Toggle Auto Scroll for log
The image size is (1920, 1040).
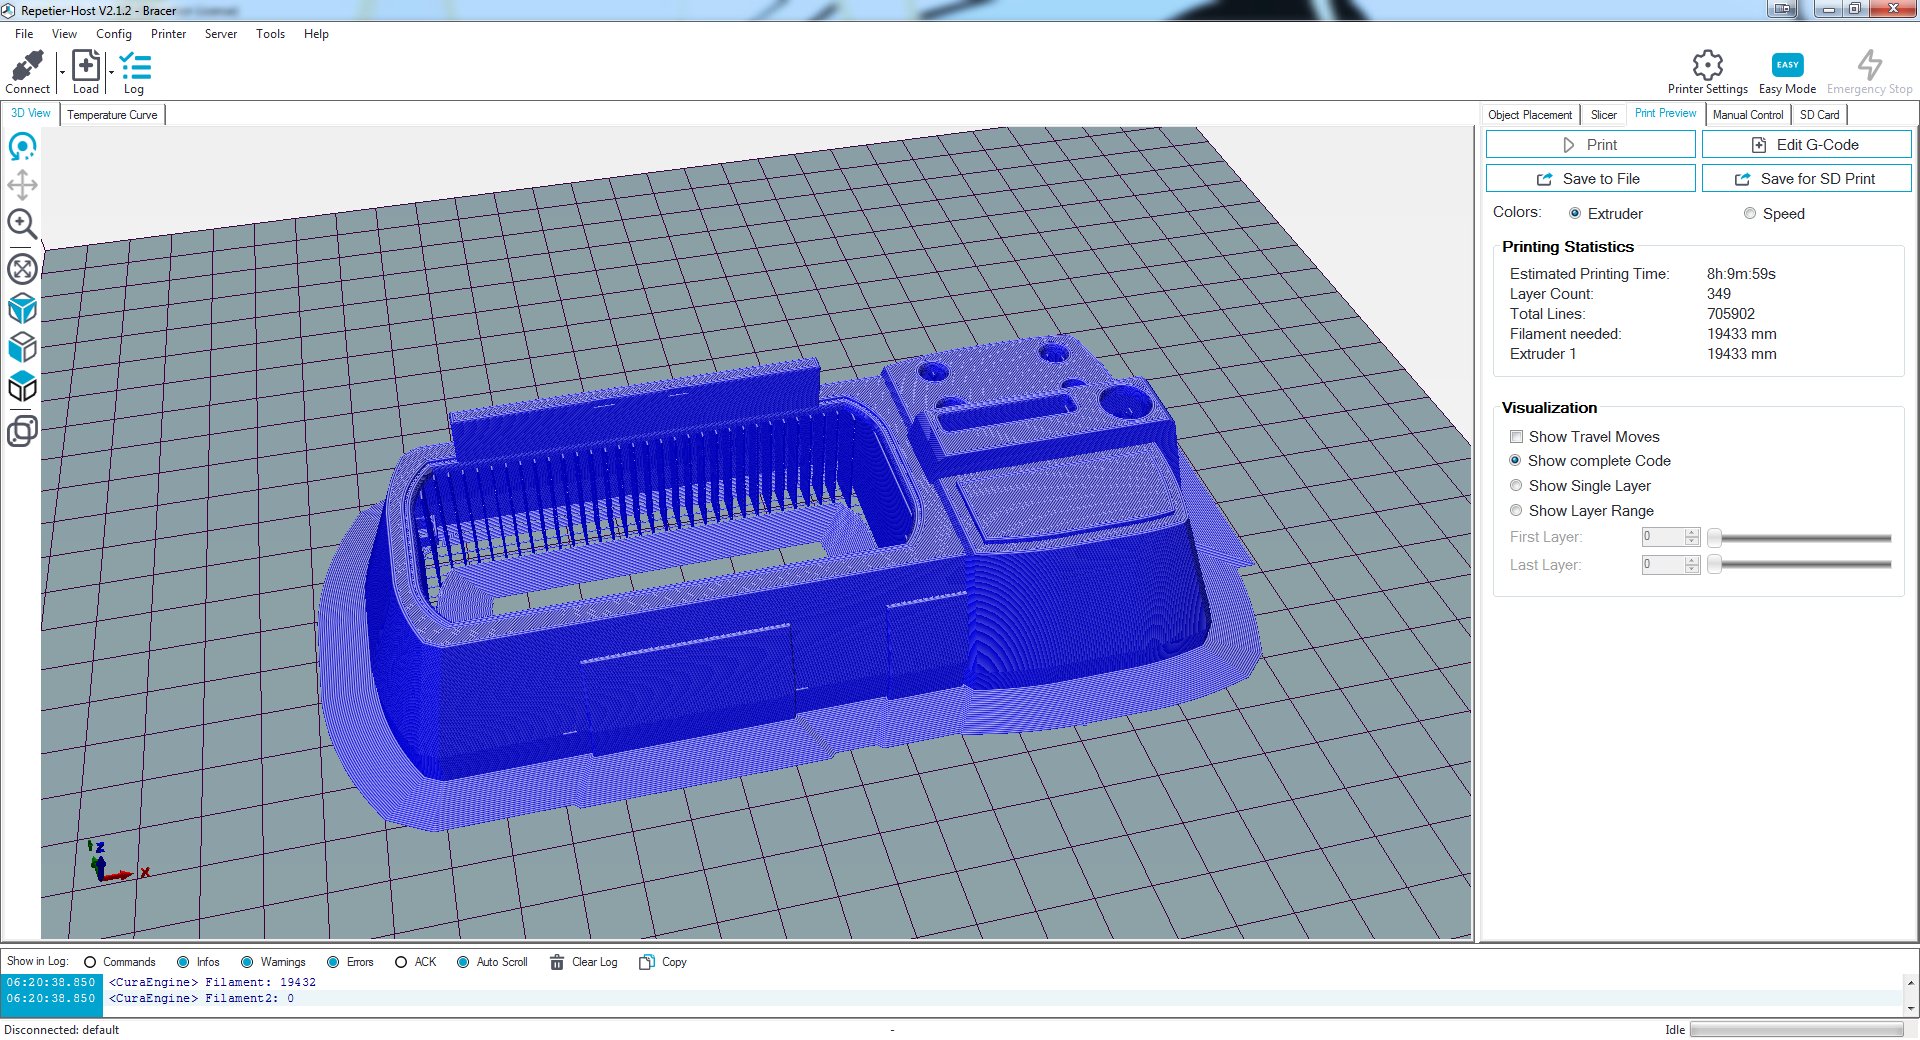(x=463, y=962)
